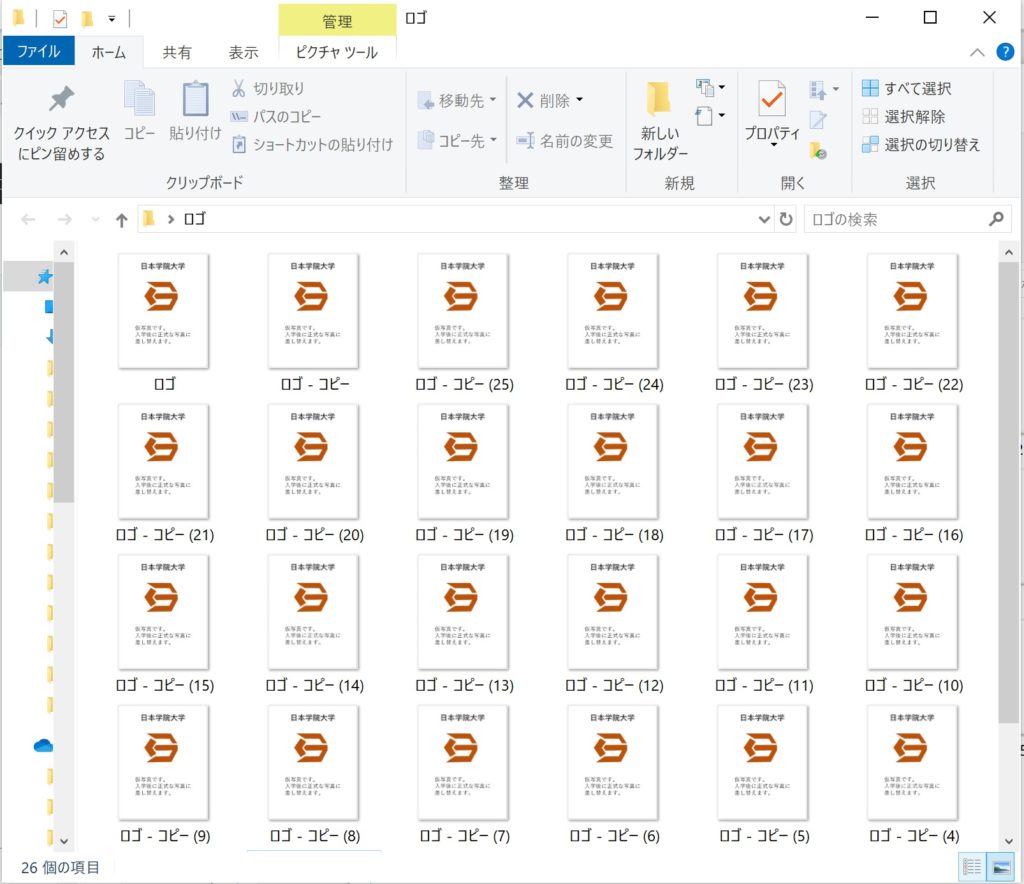Select the ロゴ - コピー thumbnail
The image size is (1024, 884).
pos(313,311)
